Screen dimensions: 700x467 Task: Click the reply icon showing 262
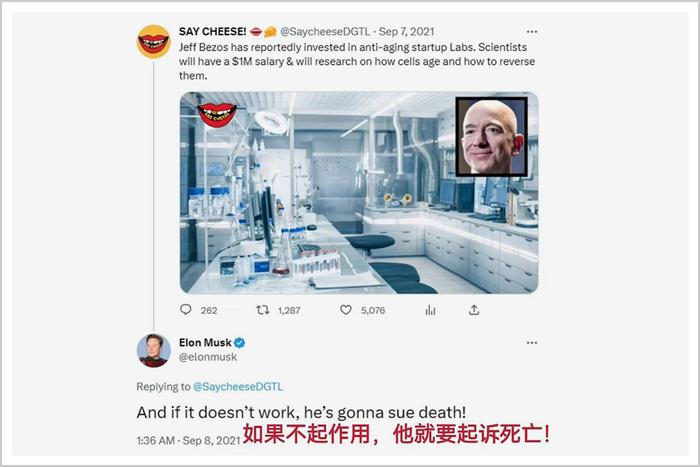186,309
